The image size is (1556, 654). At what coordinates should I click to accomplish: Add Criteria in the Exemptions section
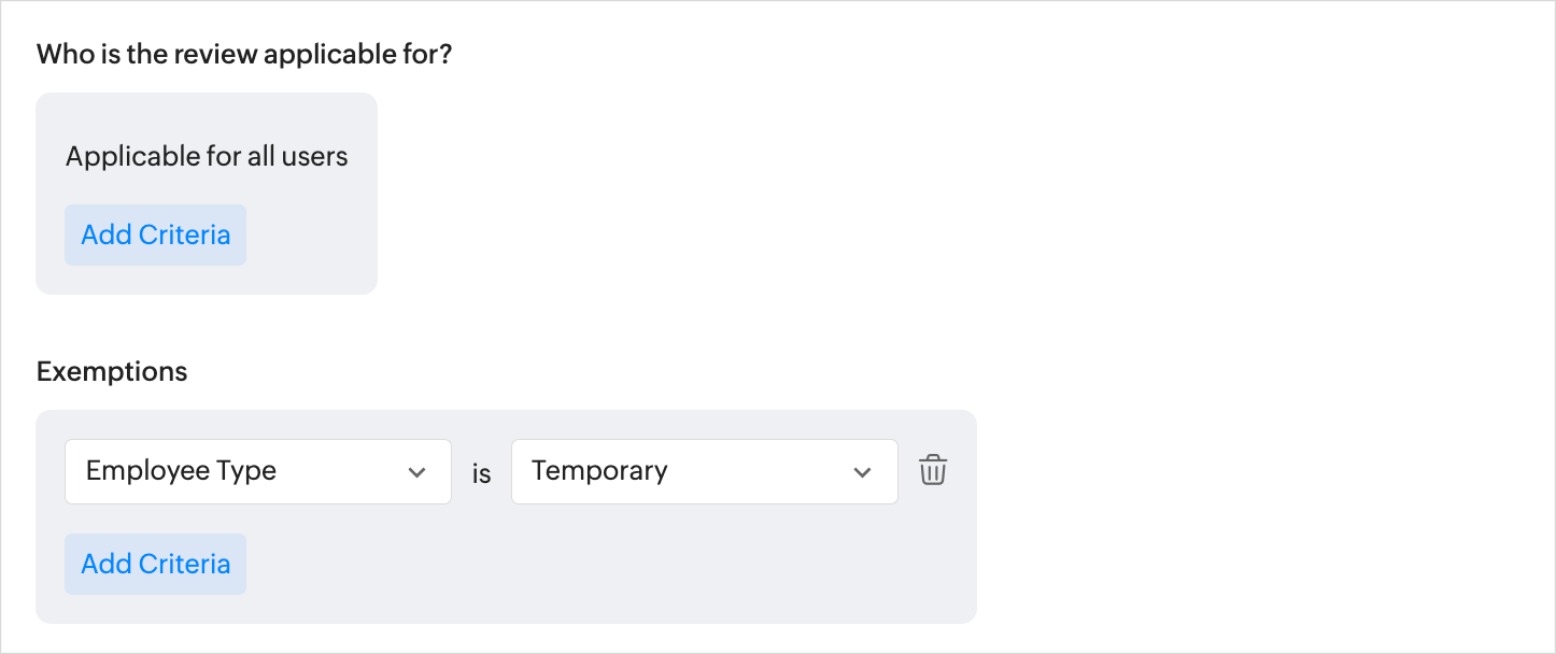[x=155, y=564]
